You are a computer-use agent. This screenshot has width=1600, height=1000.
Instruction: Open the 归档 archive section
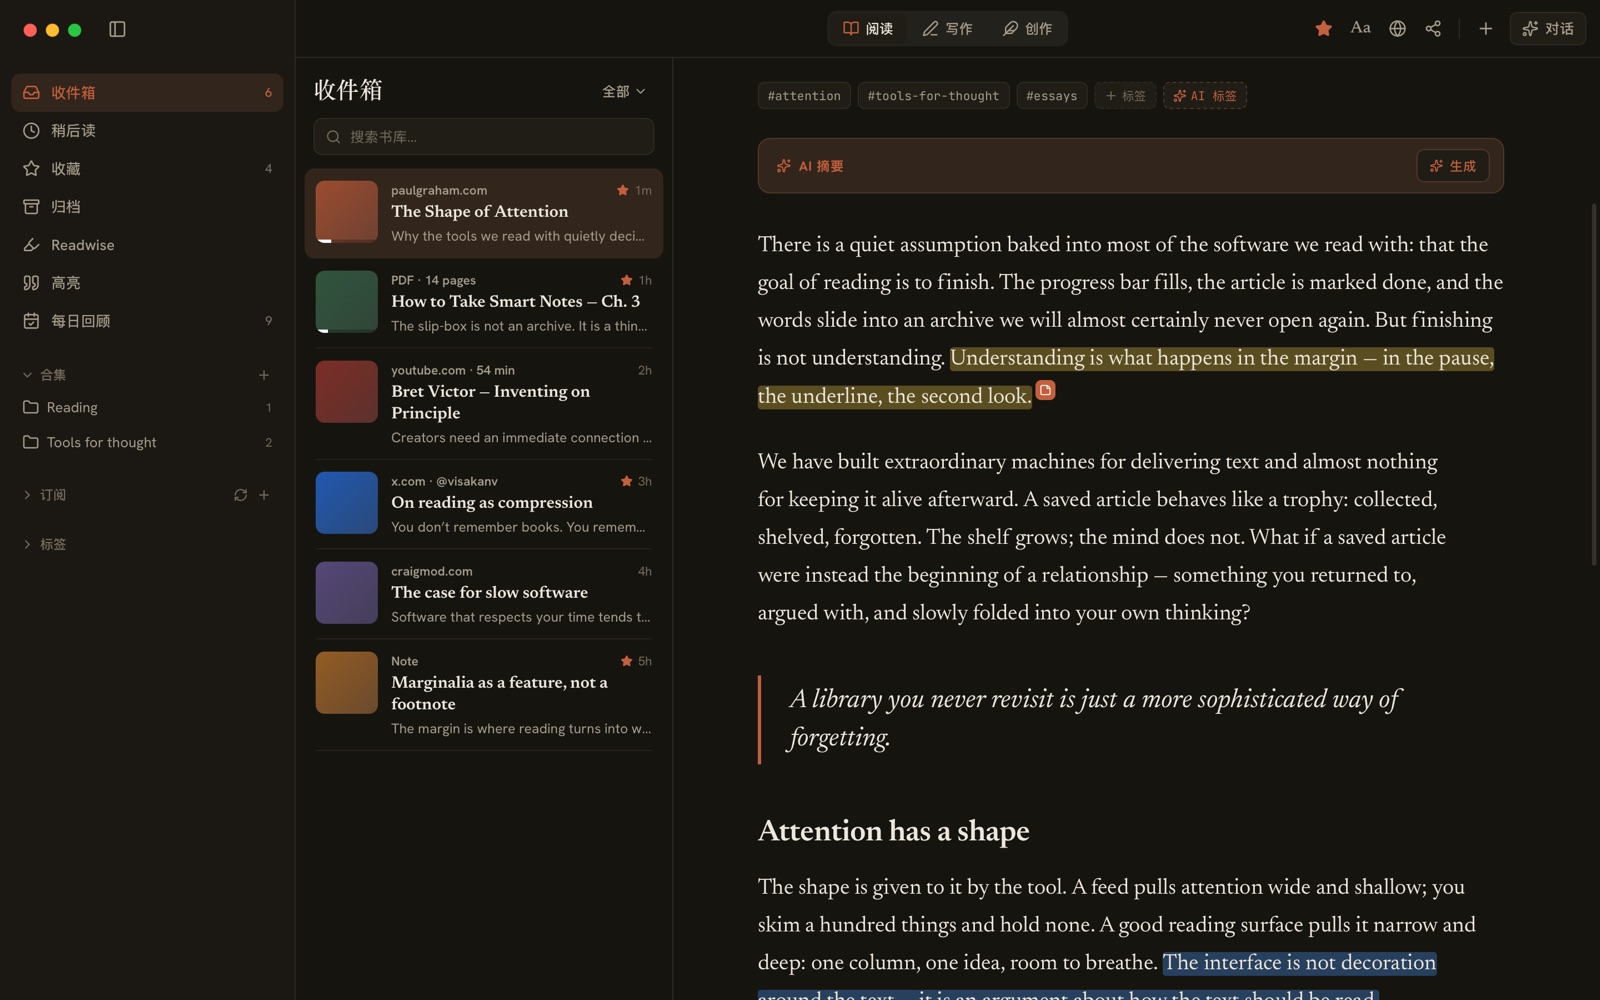[147, 206]
